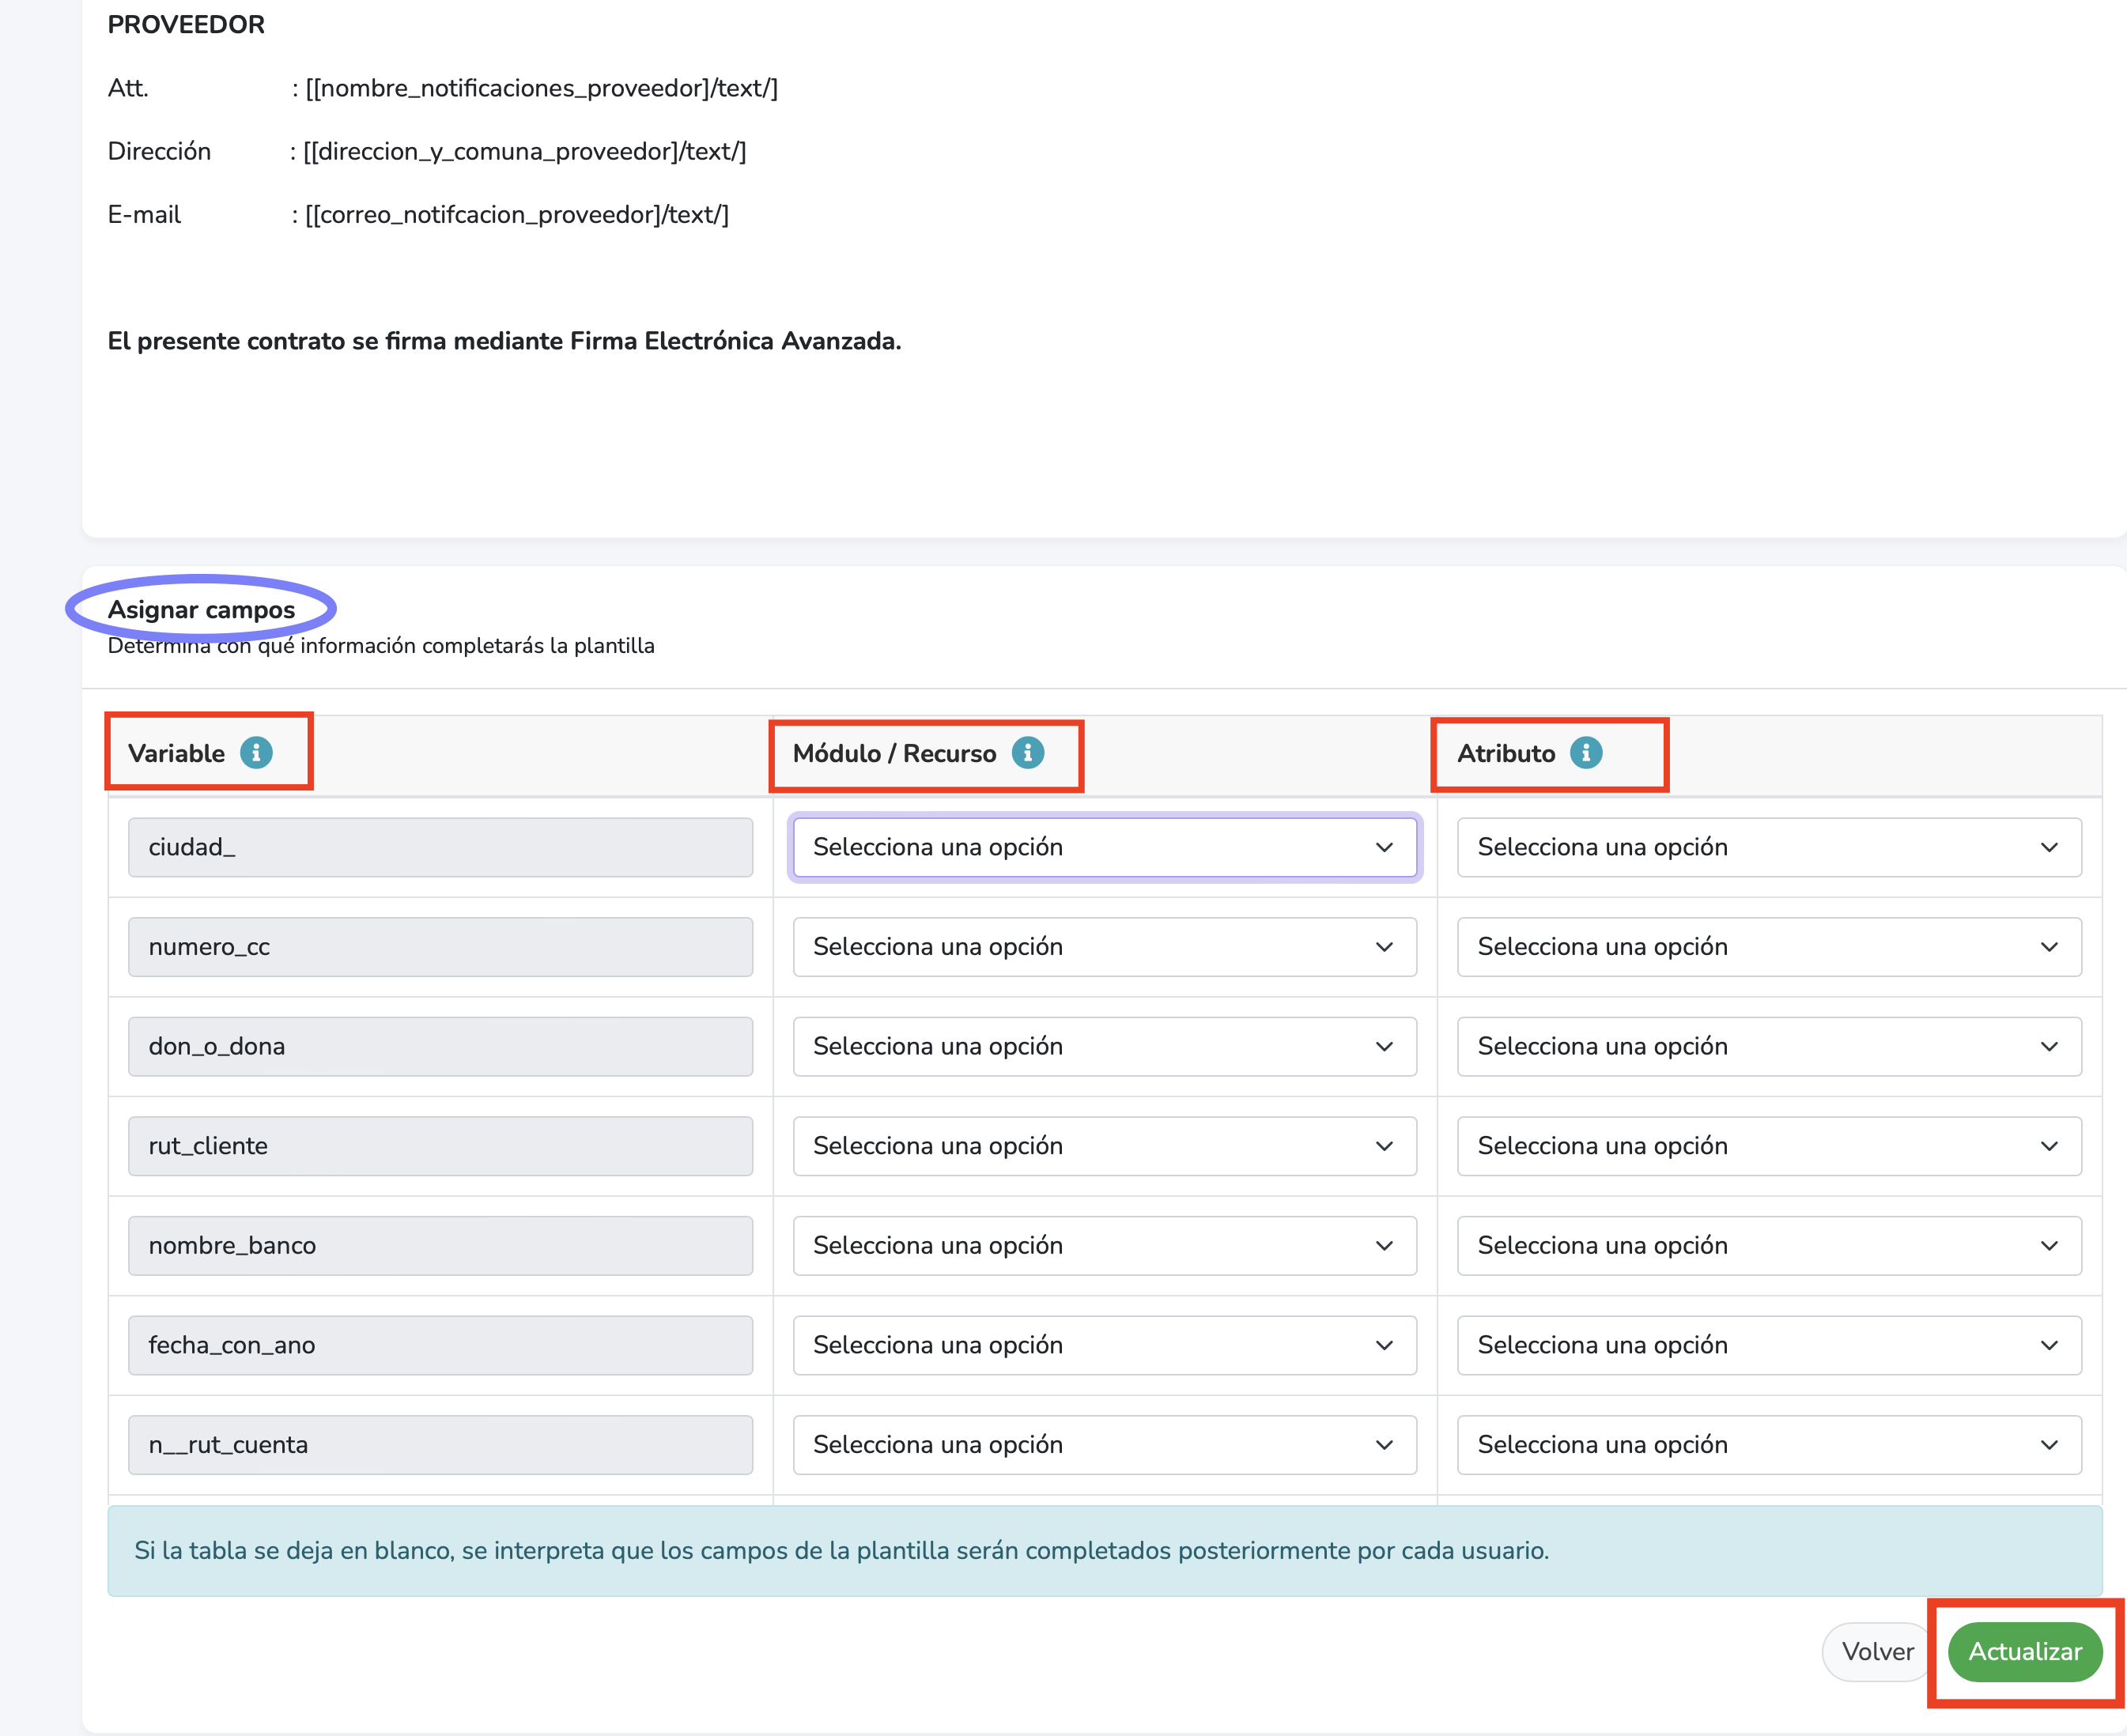This screenshot has width=2127, height=1736.
Task: Click the info icon next to Variable
Action: point(256,753)
